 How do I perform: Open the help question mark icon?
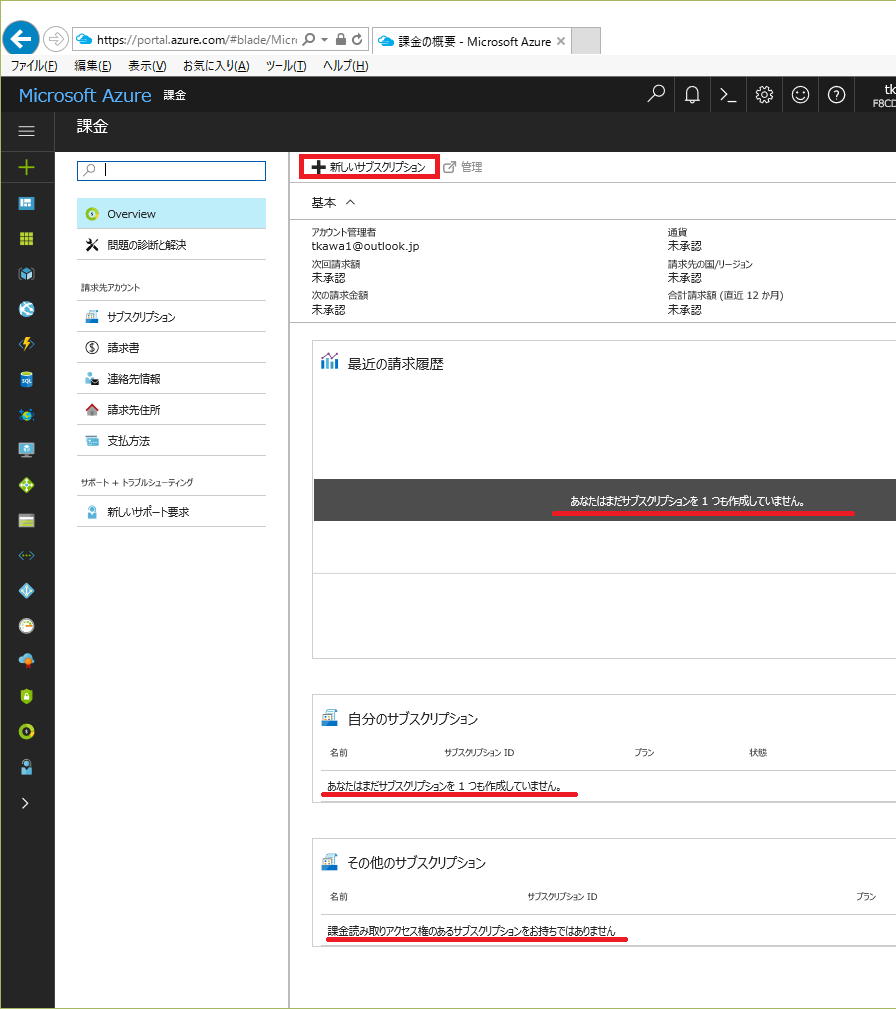point(836,95)
